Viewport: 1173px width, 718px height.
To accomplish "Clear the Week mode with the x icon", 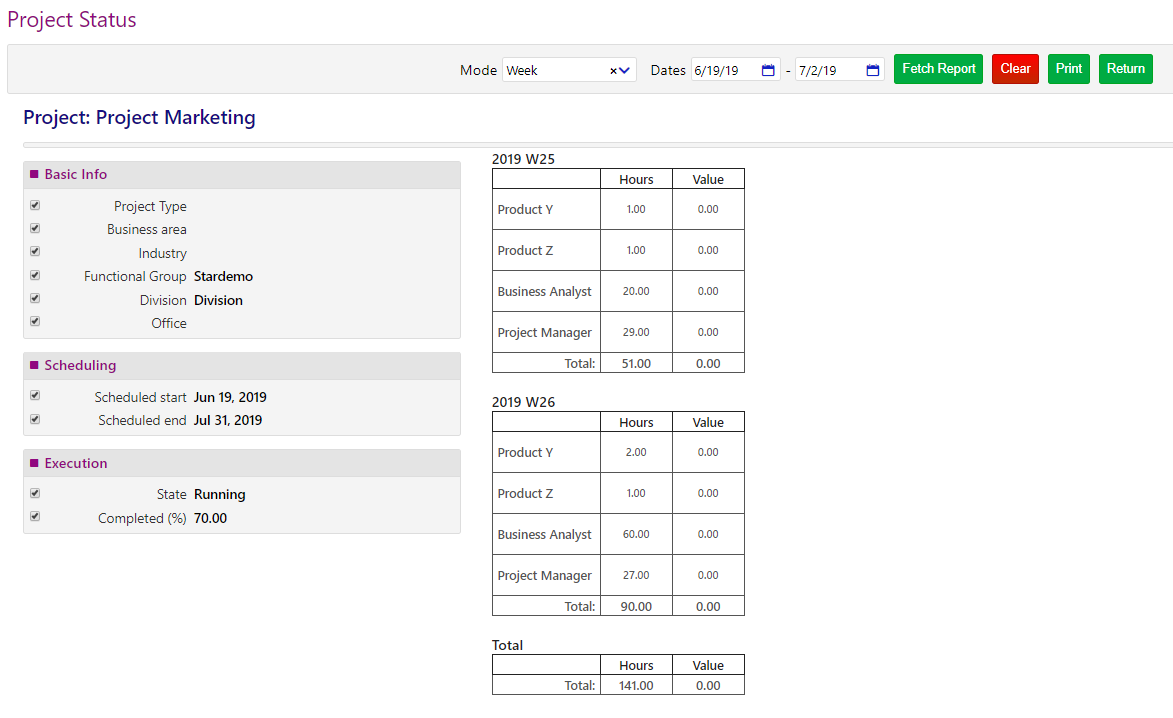I will click(x=611, y=69).
